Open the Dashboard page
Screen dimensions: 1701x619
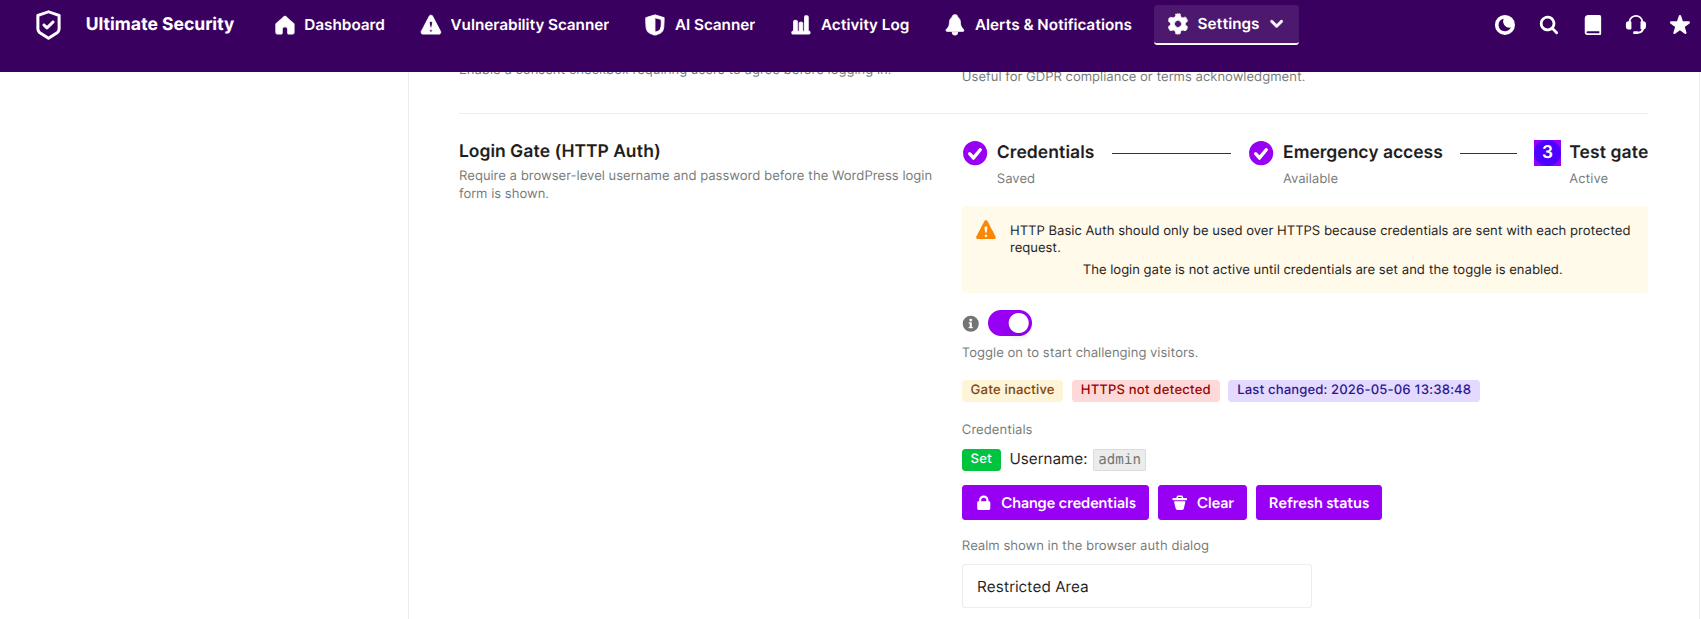(329, 25)
